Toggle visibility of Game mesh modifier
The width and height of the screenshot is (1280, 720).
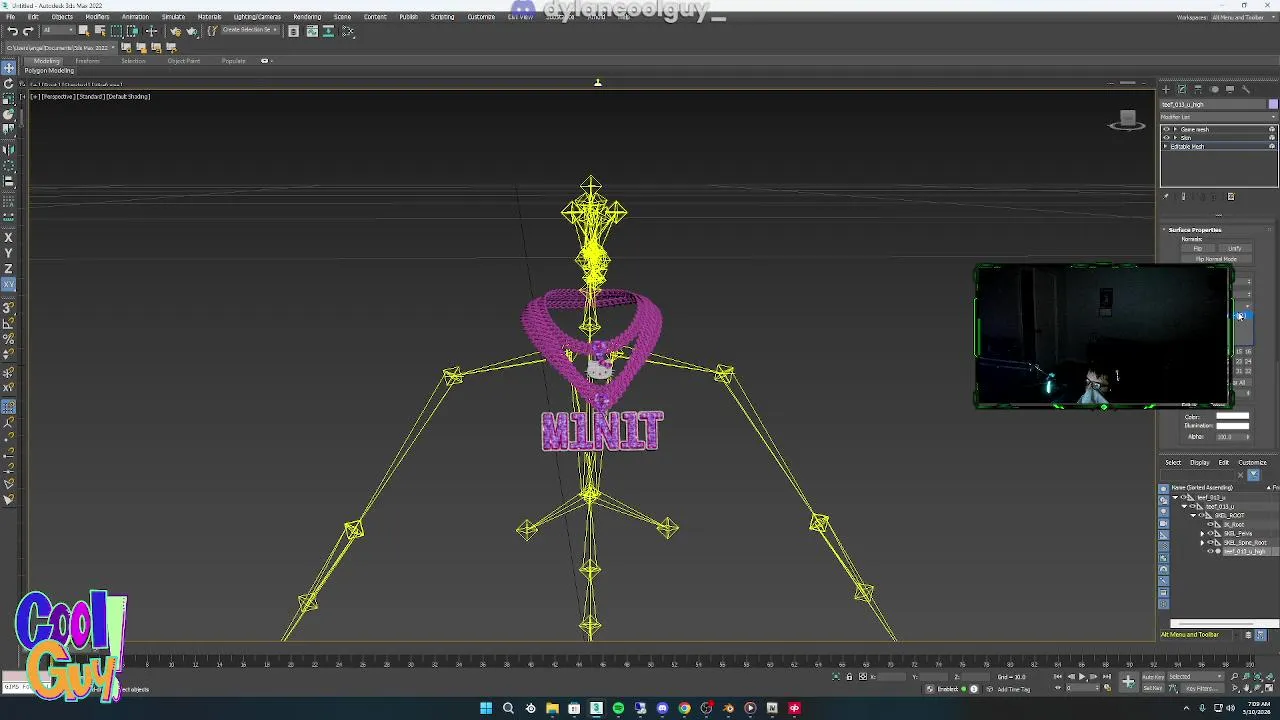[1166, 129]
